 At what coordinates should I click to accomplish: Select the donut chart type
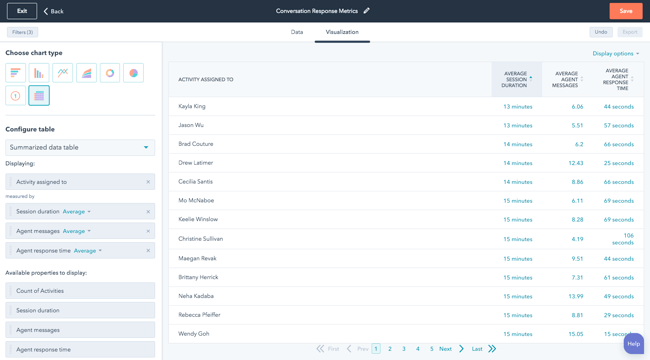click(x=110, y=73)
